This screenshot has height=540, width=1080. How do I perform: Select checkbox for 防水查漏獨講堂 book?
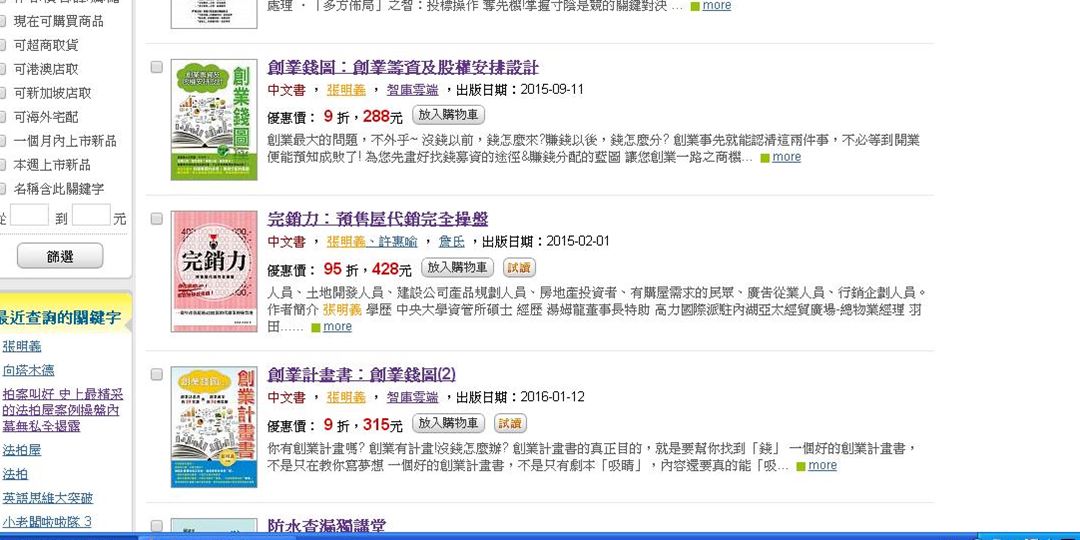pos(156,526)
